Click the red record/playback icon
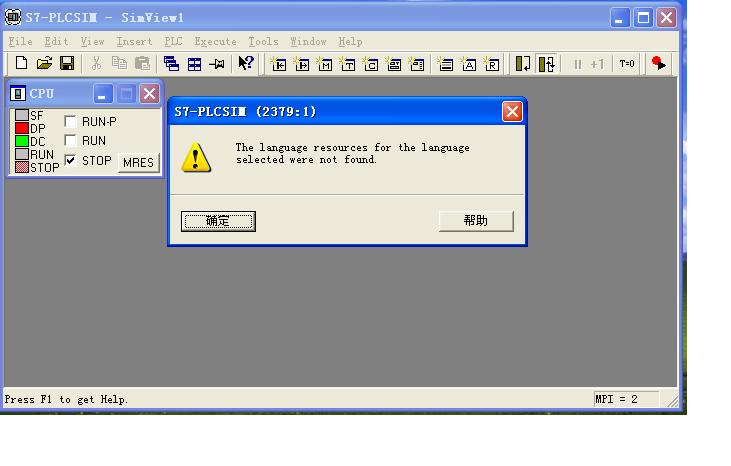731x466 pixels. coord(658,63)
